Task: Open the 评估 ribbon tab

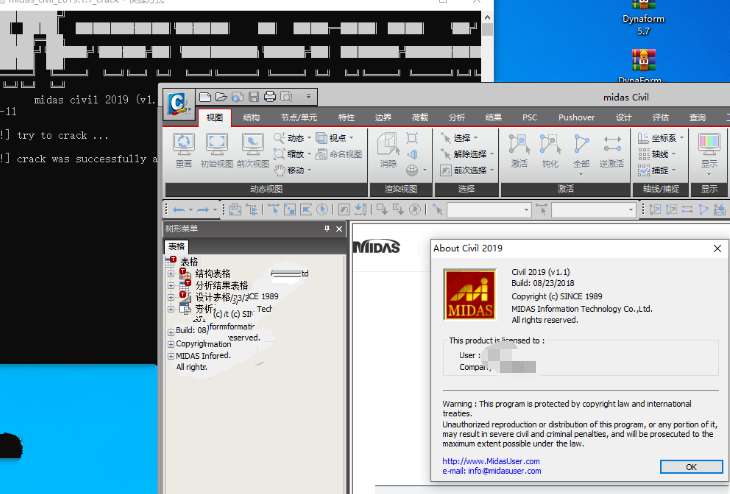Action: point(660,117)
